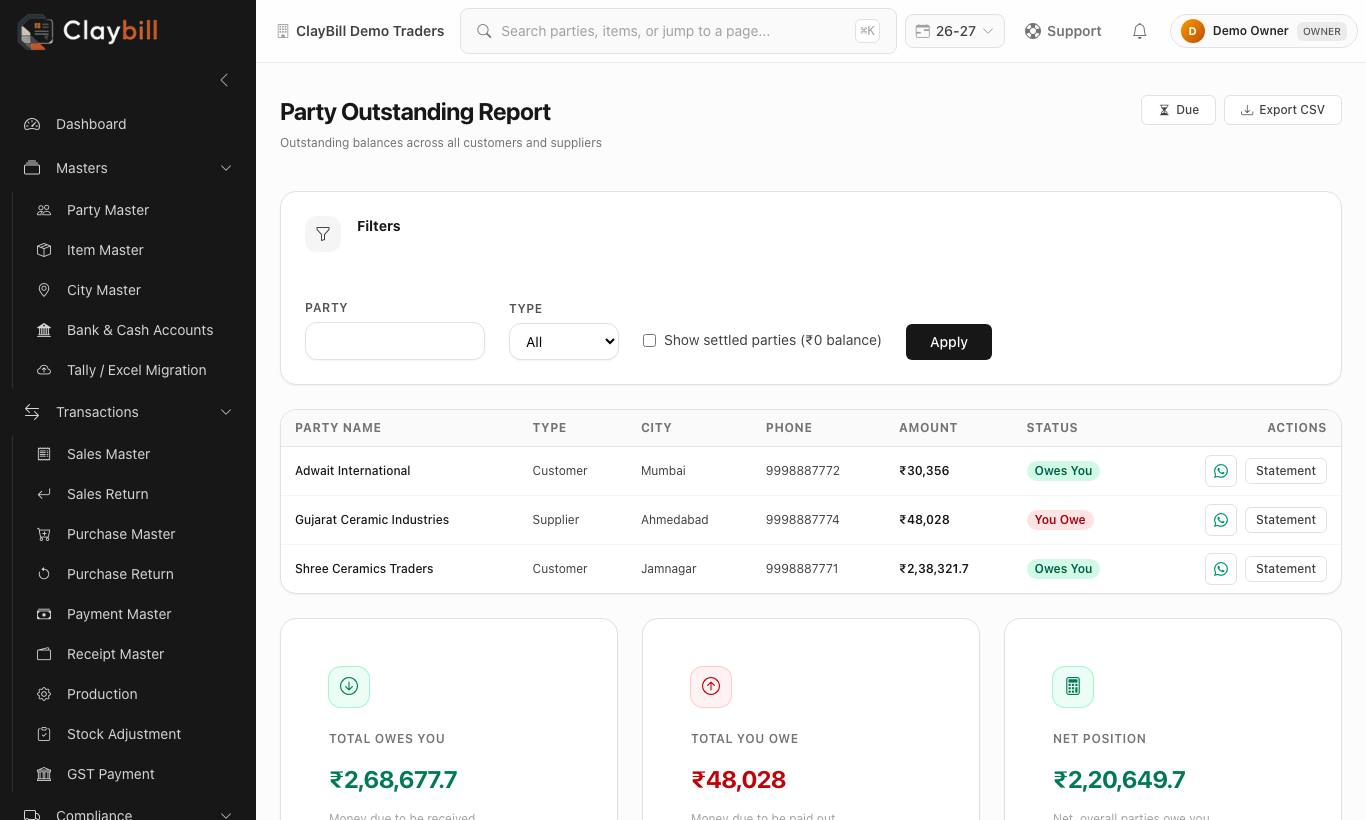The width and height of the screenshot is (1366, 820).
Task: Collapse the Transactions menu section
Action: (128, 412)
